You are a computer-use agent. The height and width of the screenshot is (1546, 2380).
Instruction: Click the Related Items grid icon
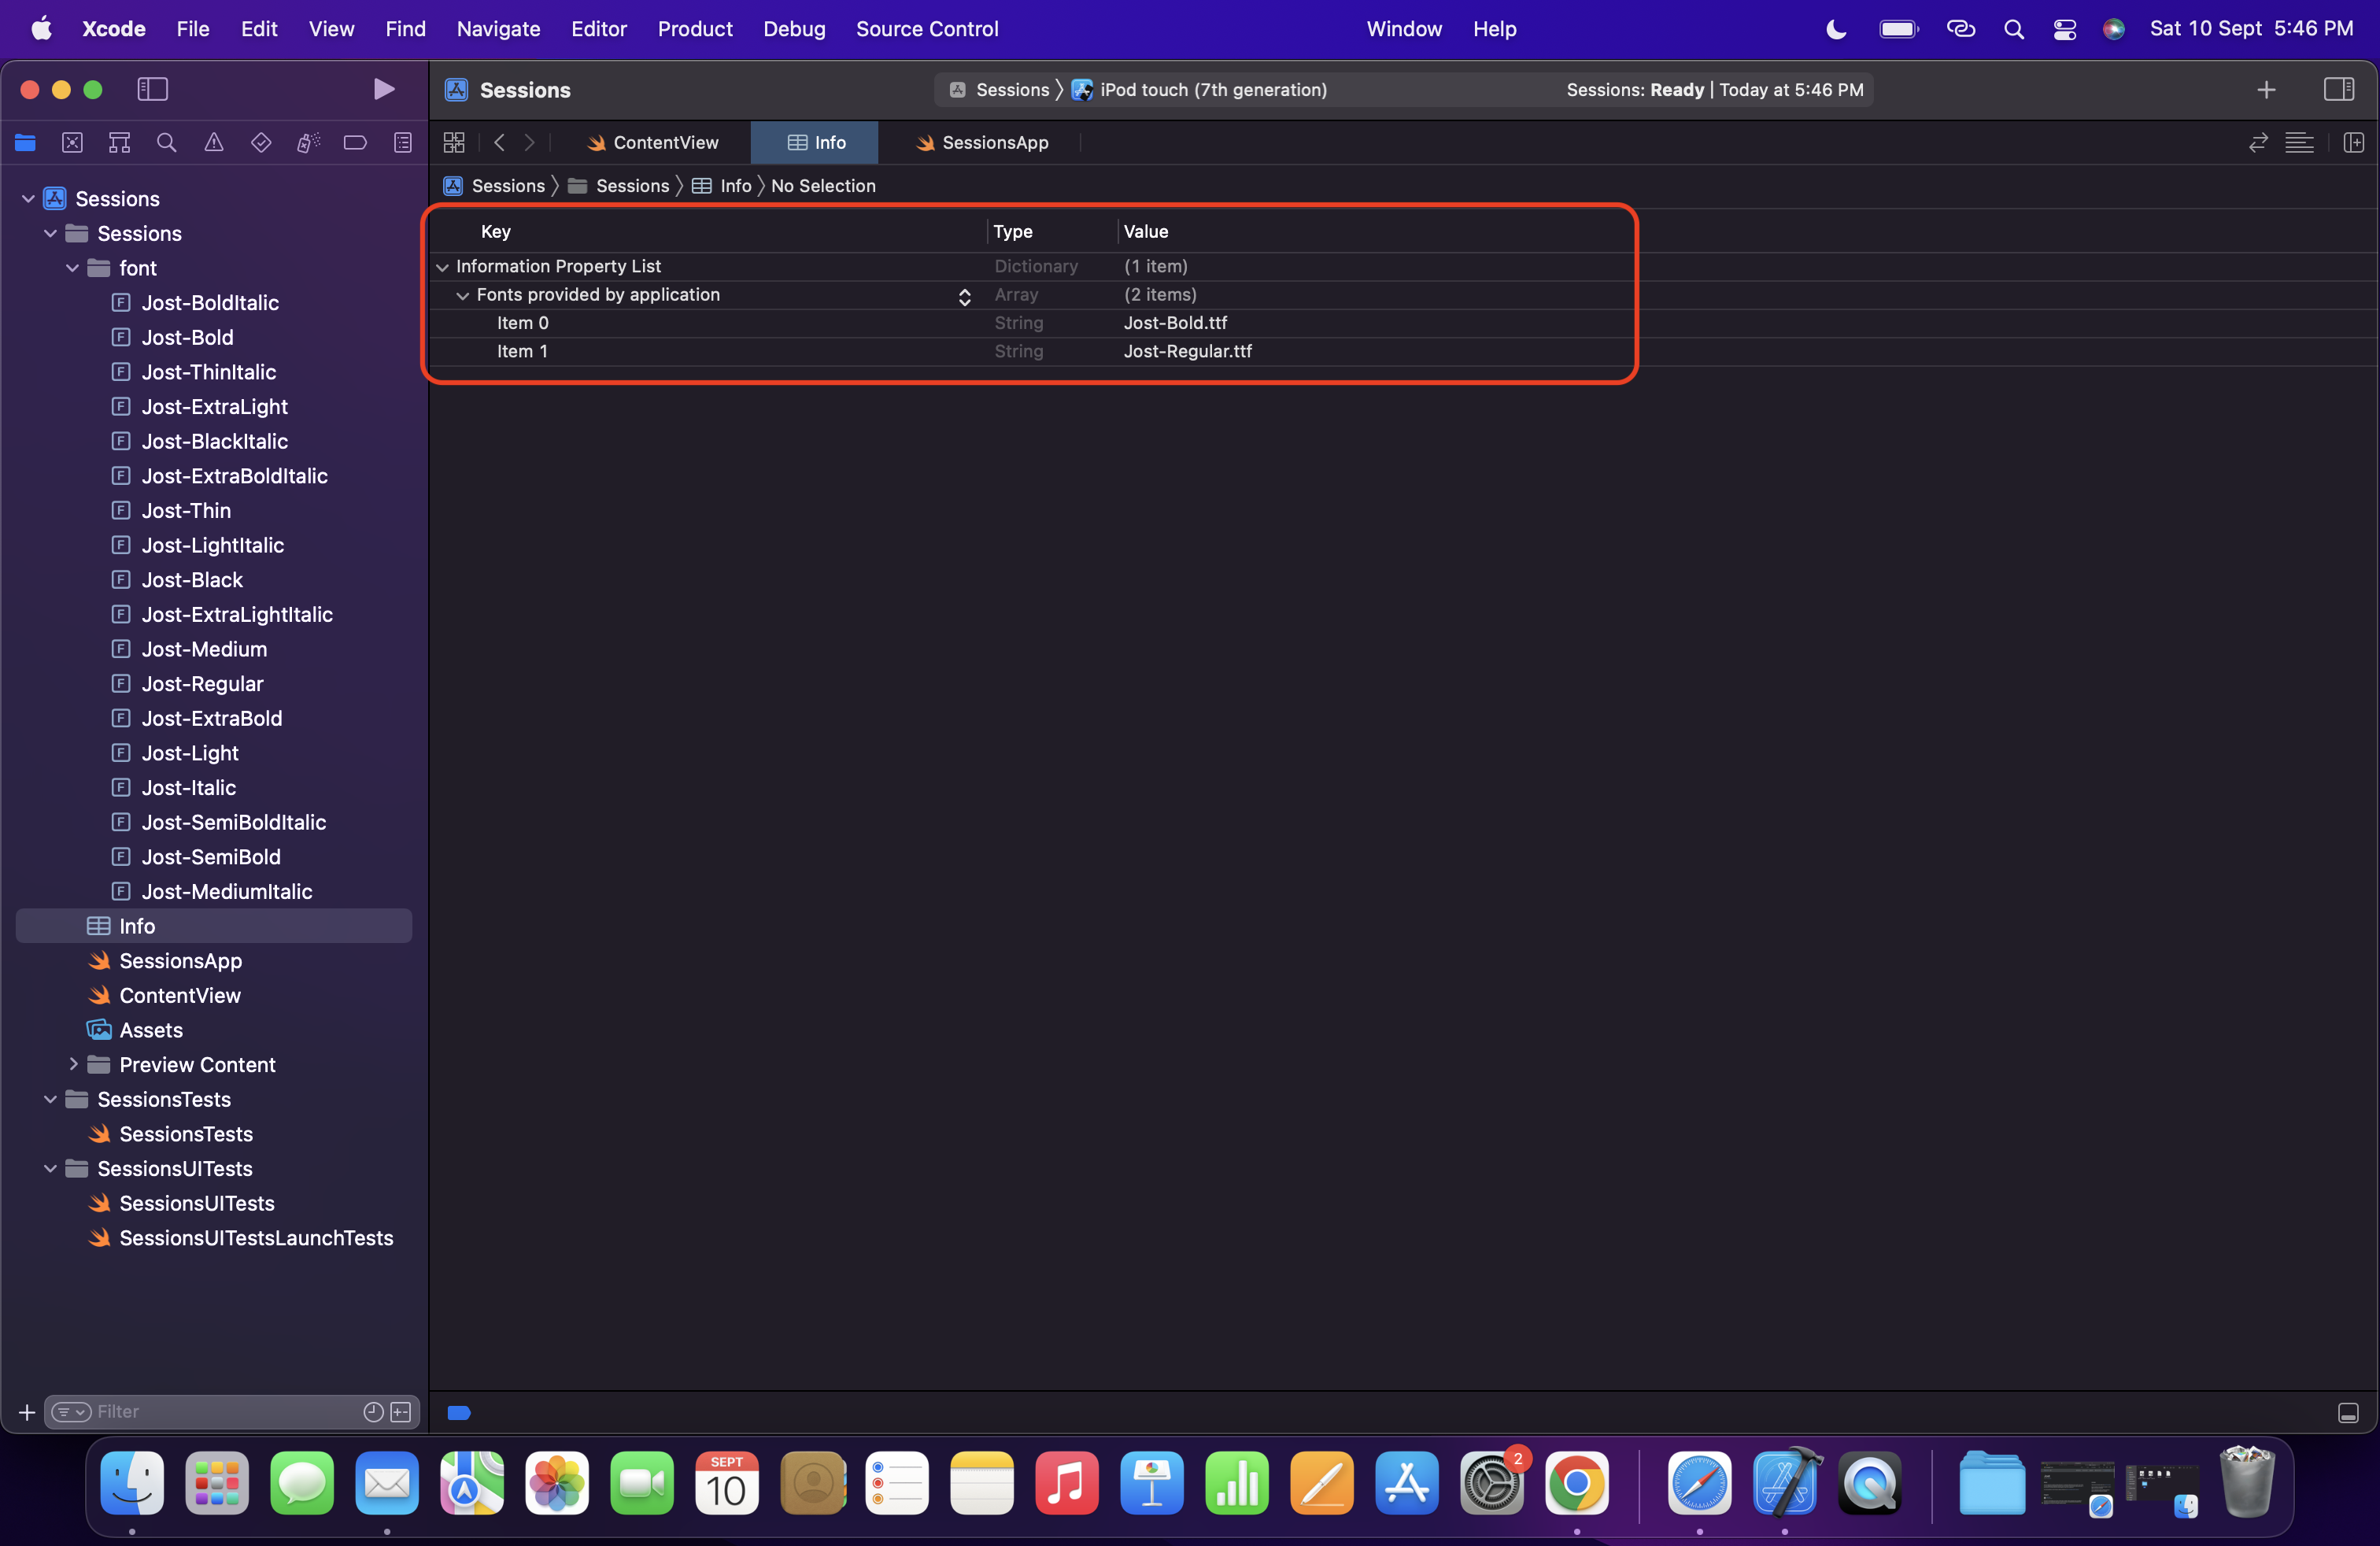pyautogui.click(x=454, y=143)
